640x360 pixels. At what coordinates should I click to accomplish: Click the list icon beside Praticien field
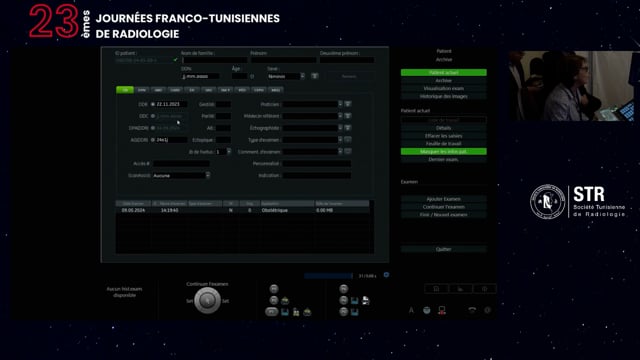348,104
